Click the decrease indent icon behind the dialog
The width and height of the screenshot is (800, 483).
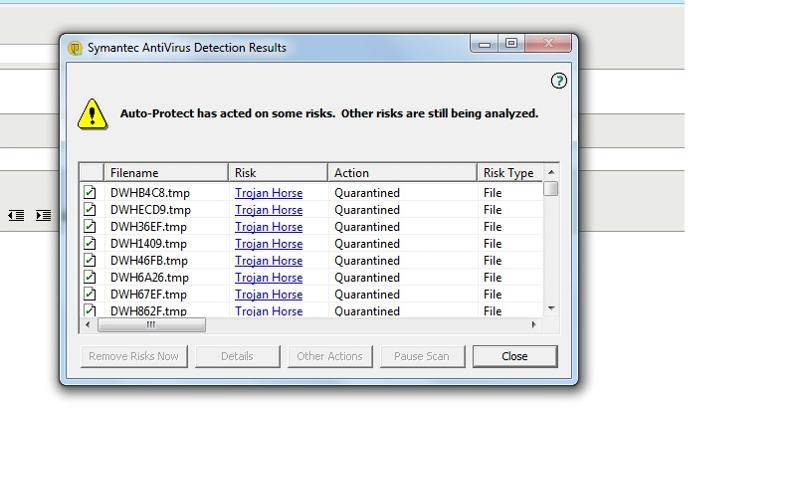[x=16, y=215]
